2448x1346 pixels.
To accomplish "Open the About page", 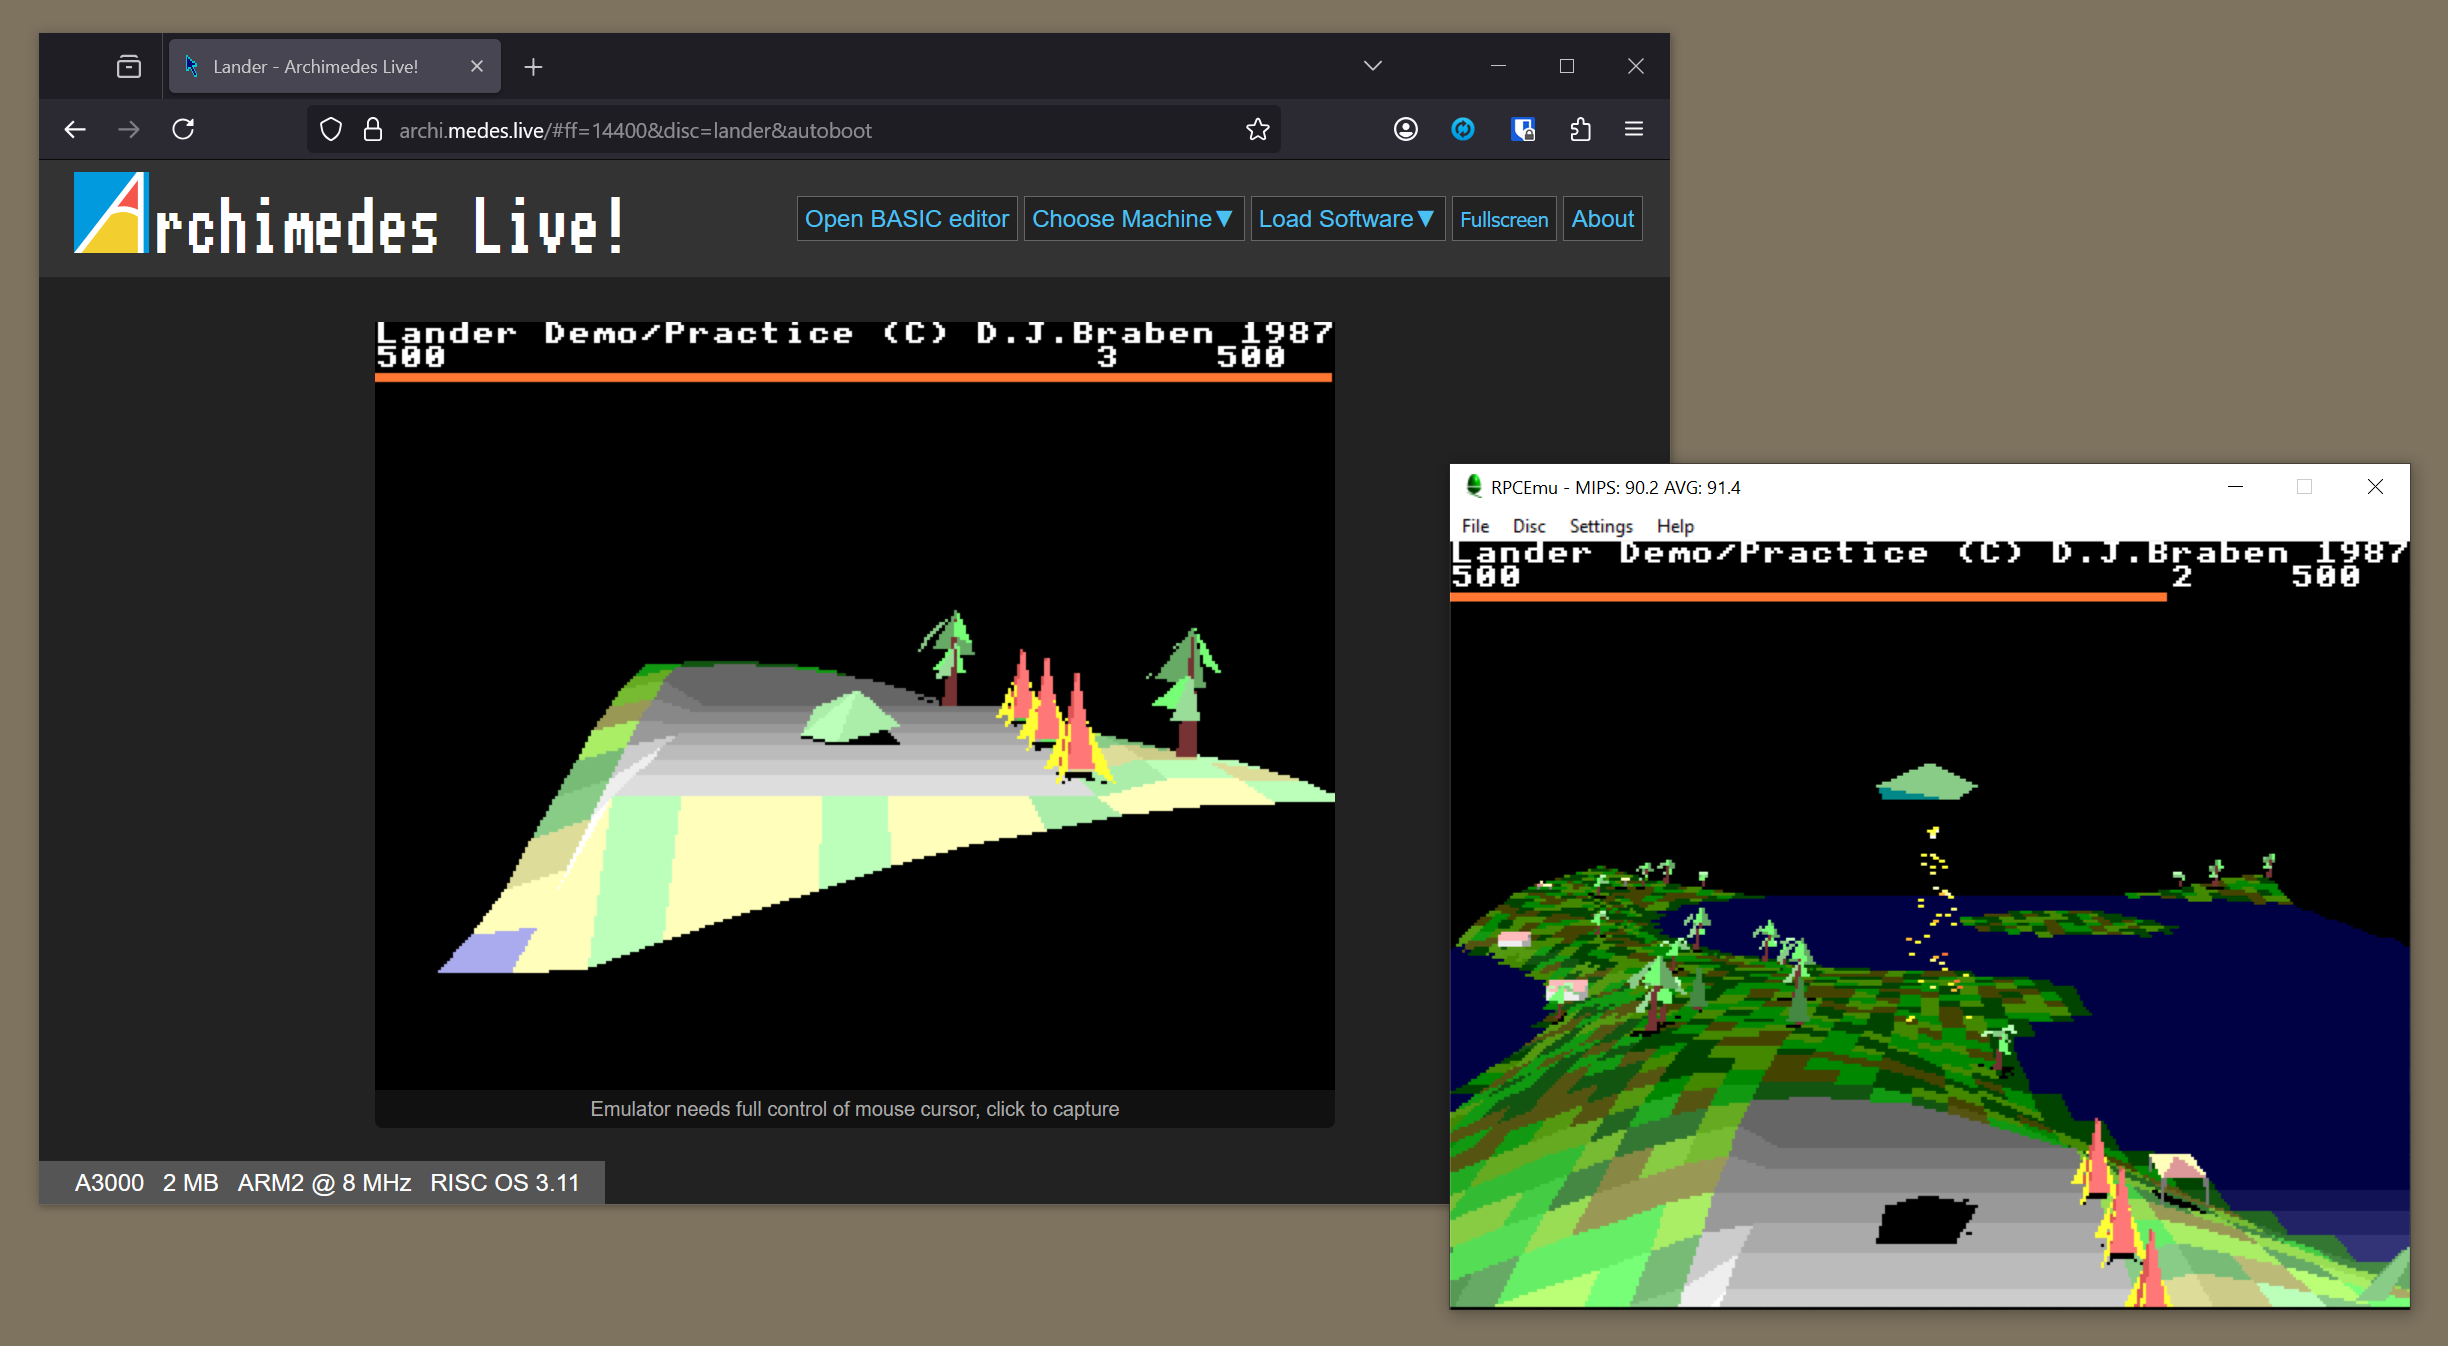I will 1603,219.
